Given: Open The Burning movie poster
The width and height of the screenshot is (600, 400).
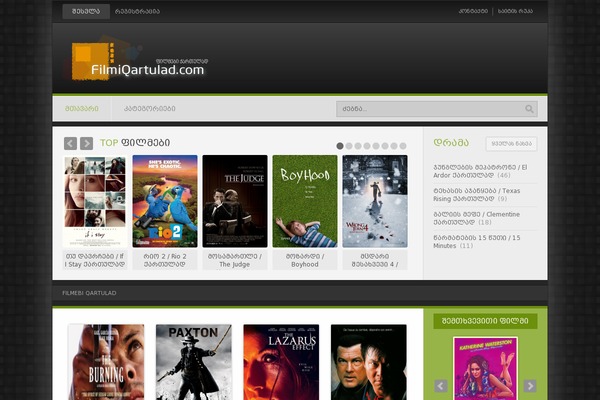Looking at the screenshot, I should coord(106,362).
